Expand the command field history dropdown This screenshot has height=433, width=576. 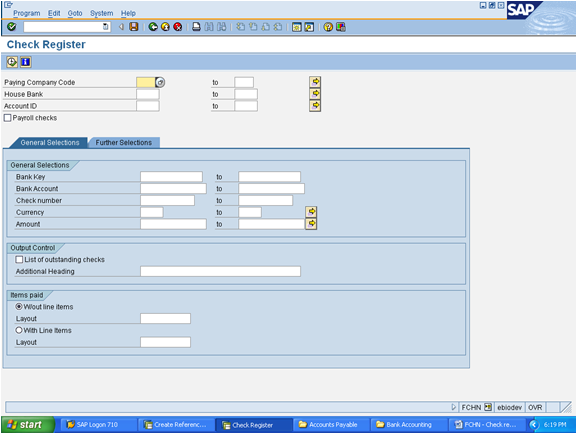coord(105,27)
